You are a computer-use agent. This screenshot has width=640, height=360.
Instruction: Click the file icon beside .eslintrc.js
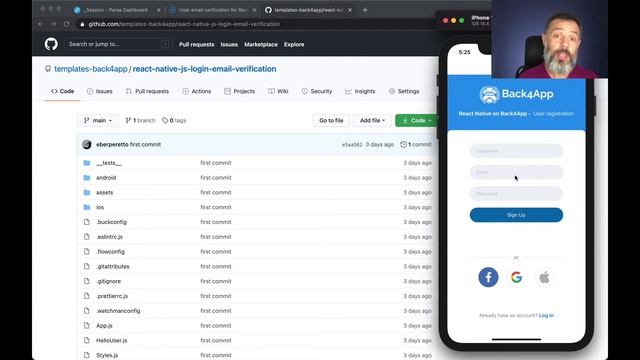(87, 237)
